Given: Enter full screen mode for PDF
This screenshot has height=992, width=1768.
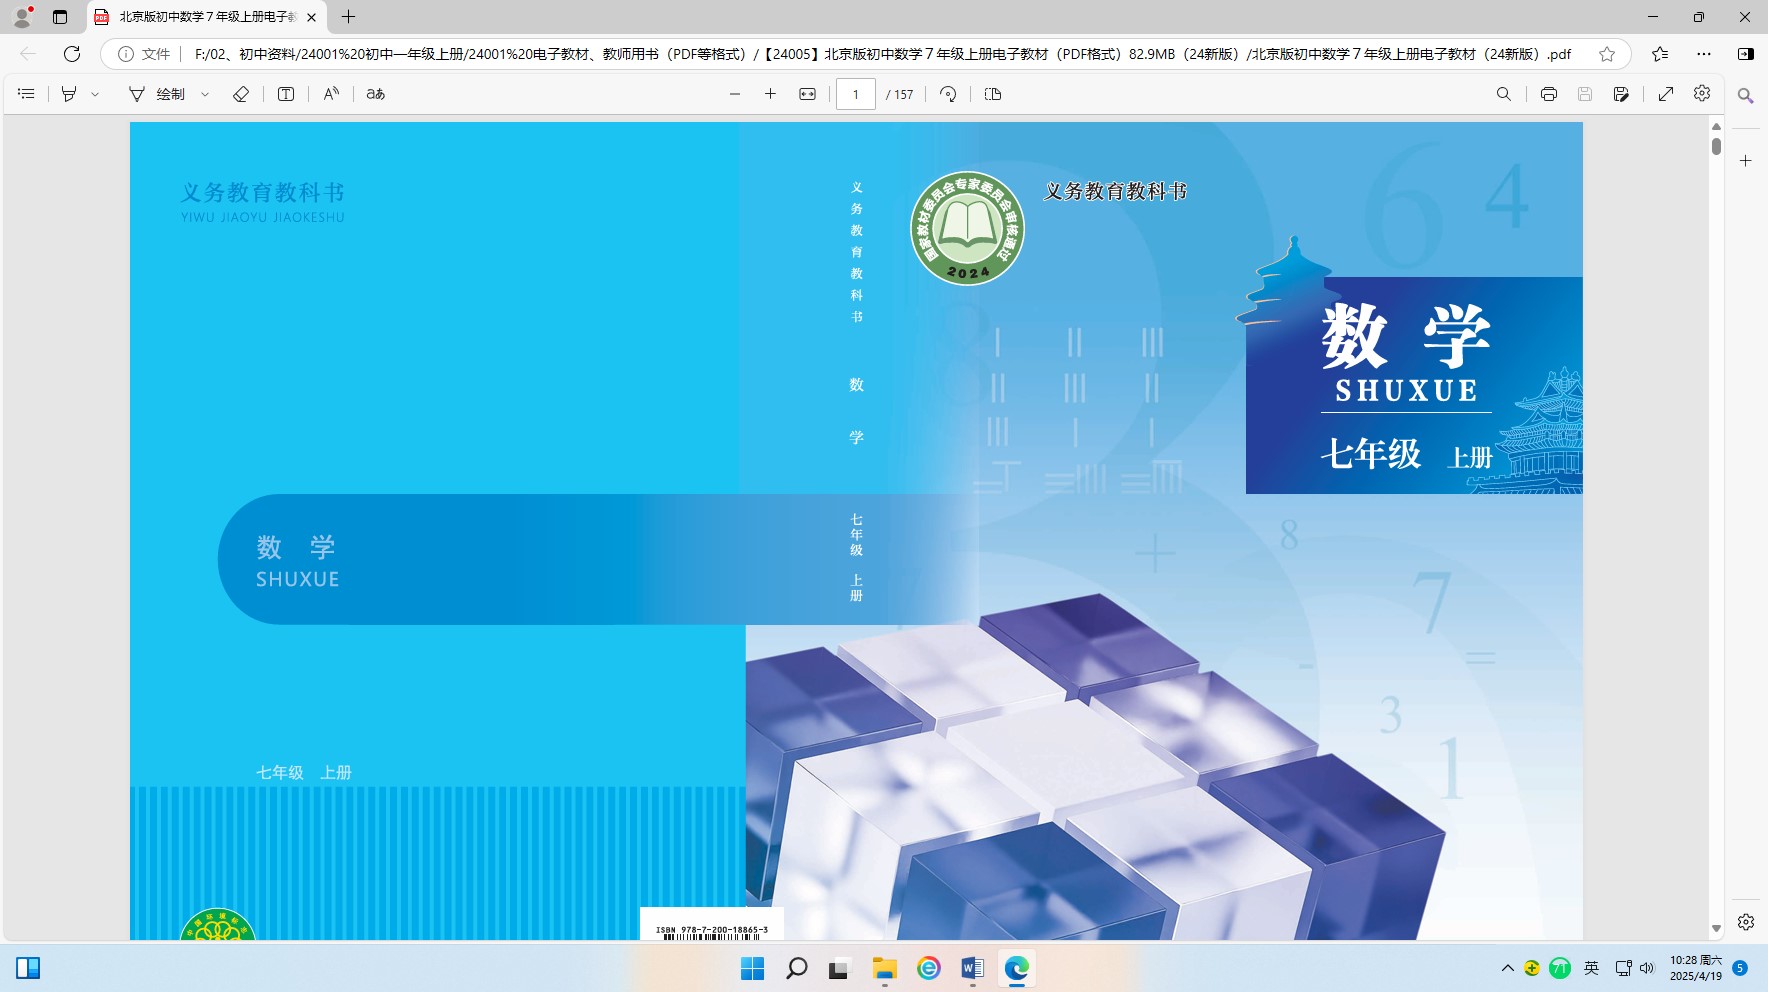Looking at the screenshot, I should coord(1666,94).
